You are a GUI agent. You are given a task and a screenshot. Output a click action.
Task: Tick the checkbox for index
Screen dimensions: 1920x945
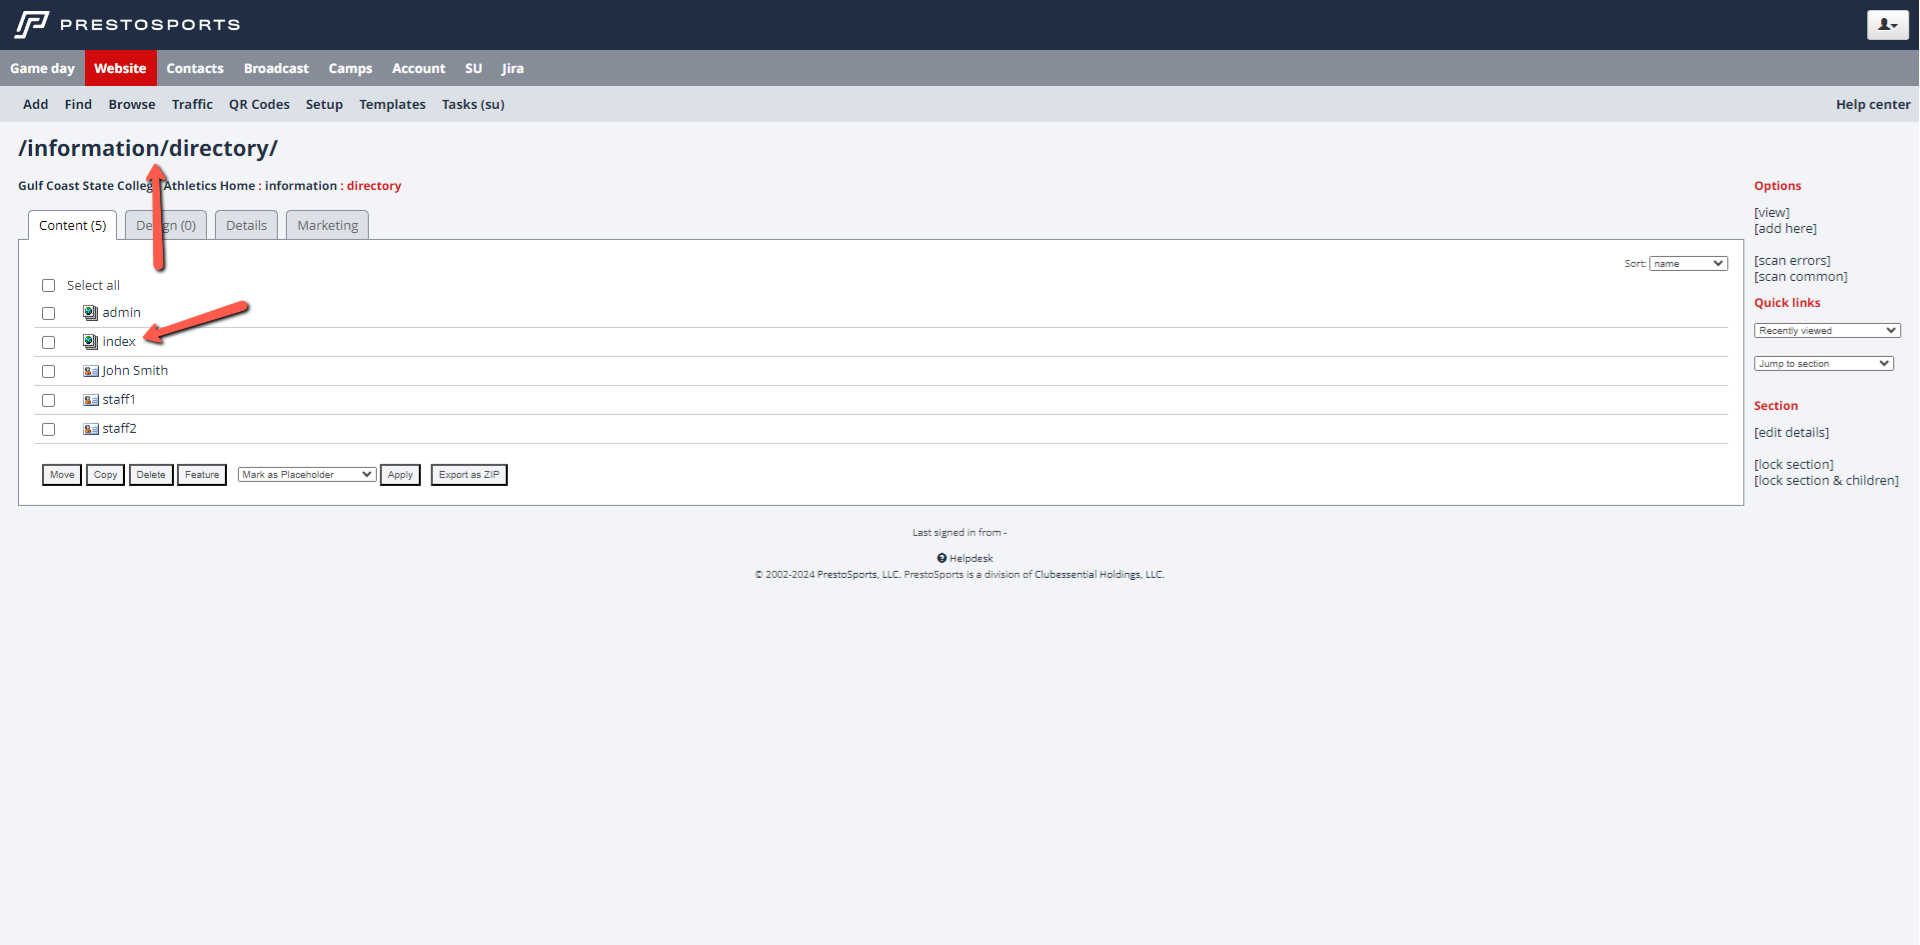[48, 342]
